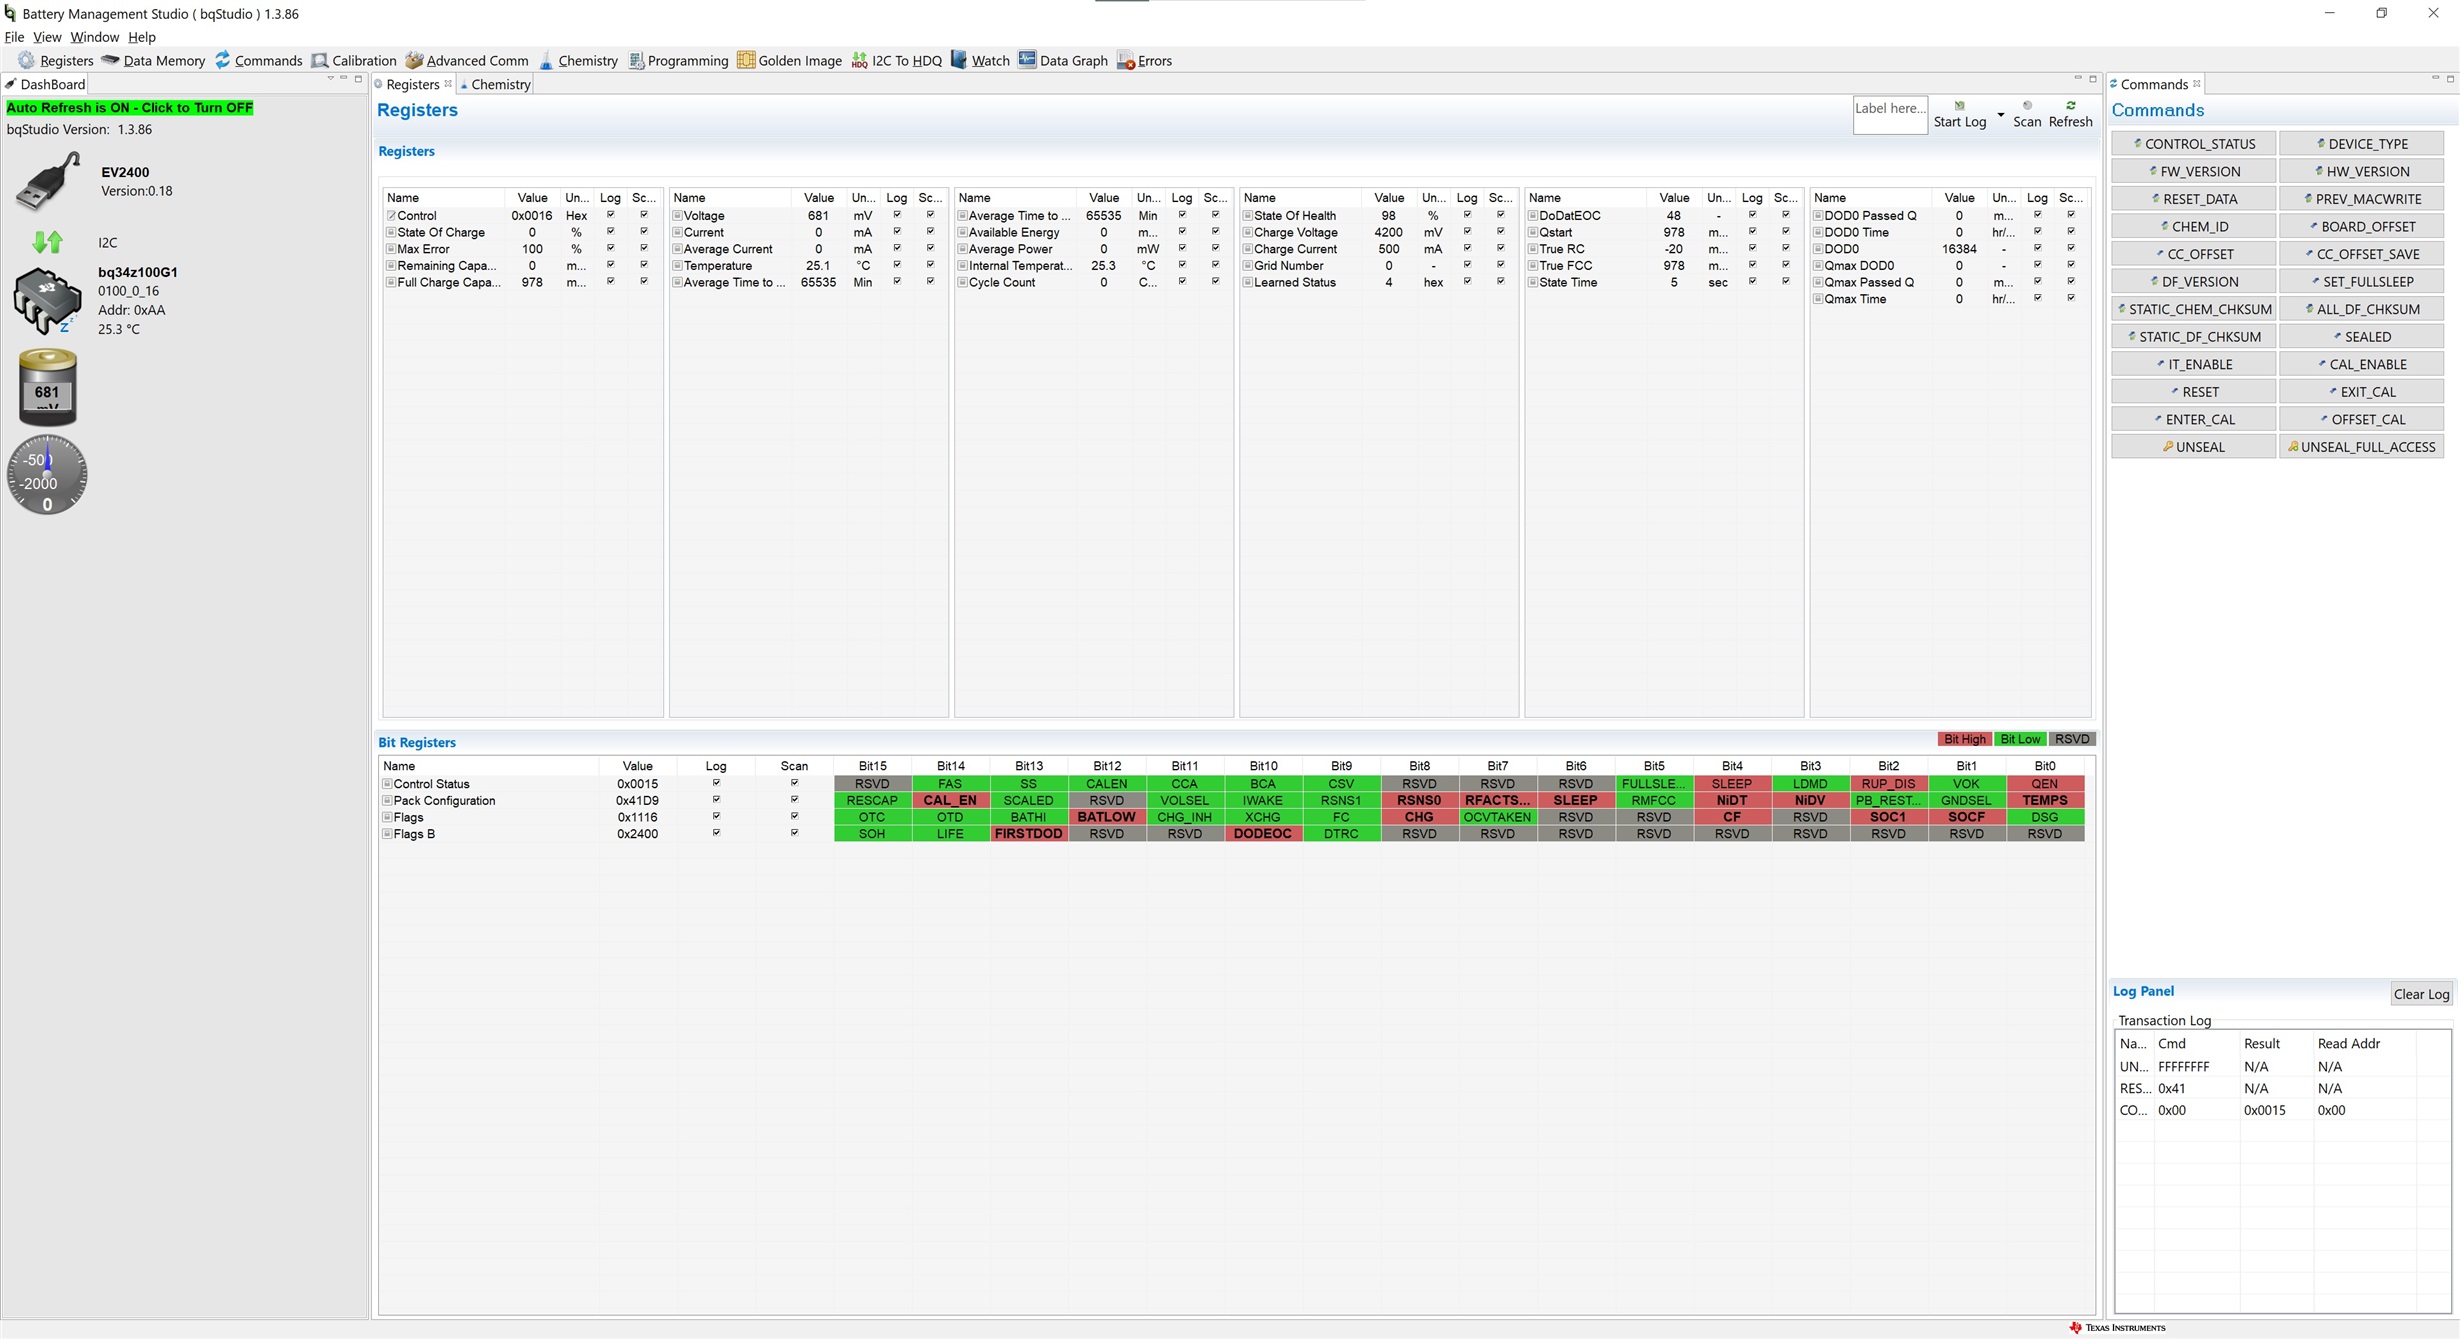Screen dimensions: 2460x1339
Task: Click the Bit Low legend swatch
Action: click(x=2020, y=739)
